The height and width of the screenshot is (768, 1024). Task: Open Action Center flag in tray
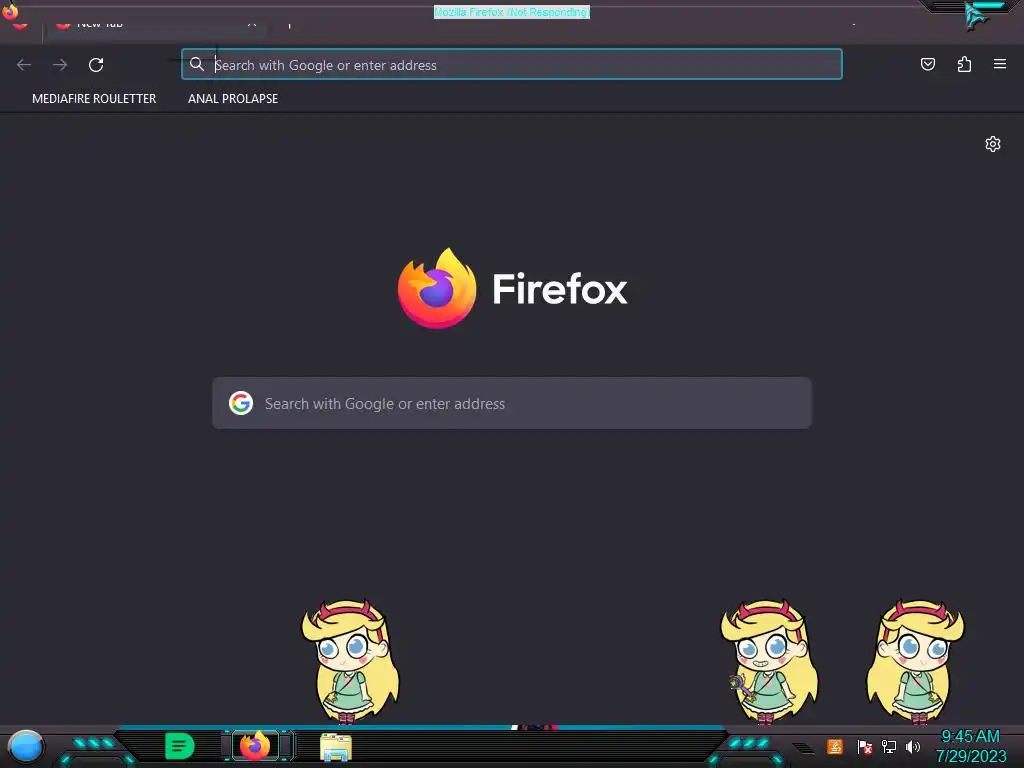pos(864,746)
